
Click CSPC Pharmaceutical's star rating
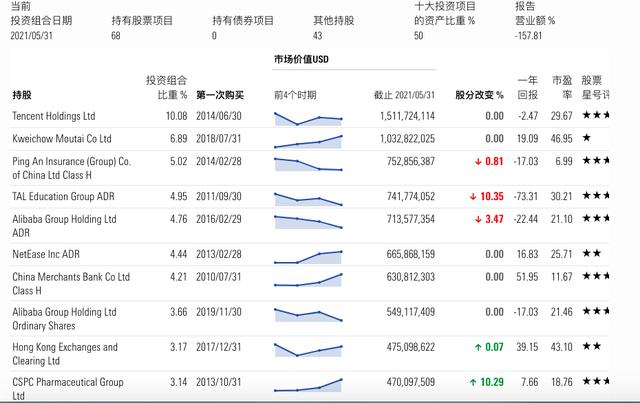pyautogui.click(x=596, y=382)
